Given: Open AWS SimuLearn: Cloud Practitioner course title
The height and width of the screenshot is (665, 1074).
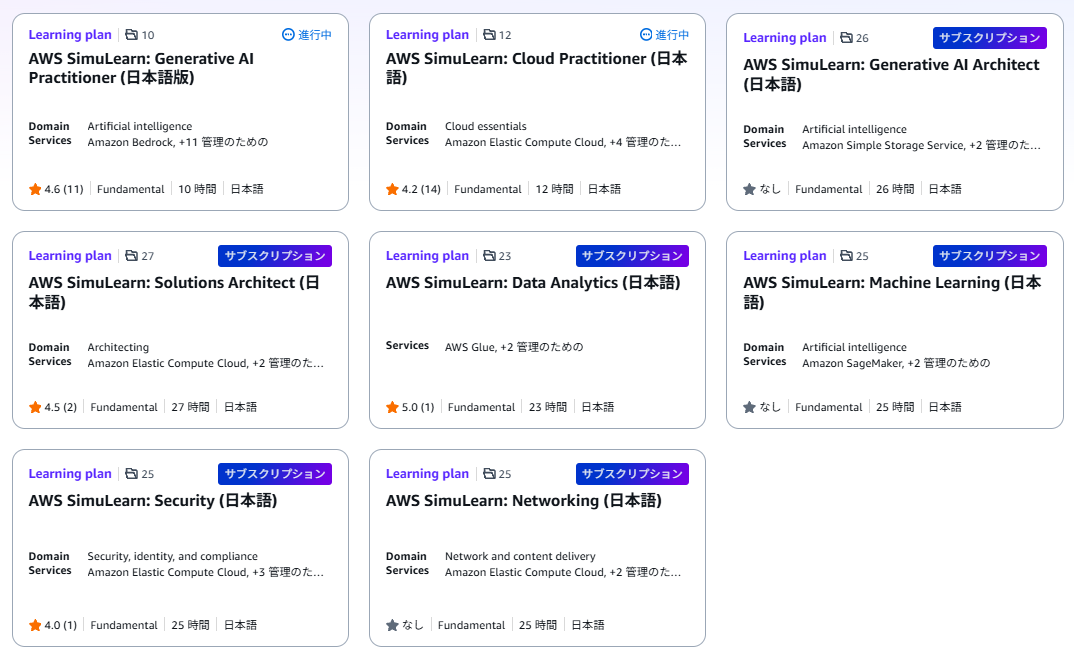Looking at the screenshot, I should (536, 68).
